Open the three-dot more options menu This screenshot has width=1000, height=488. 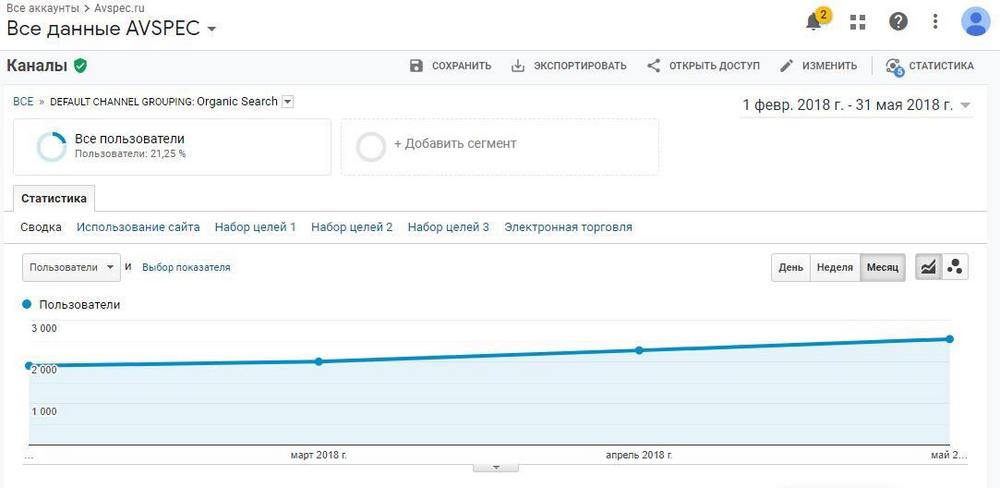(935, 22)
